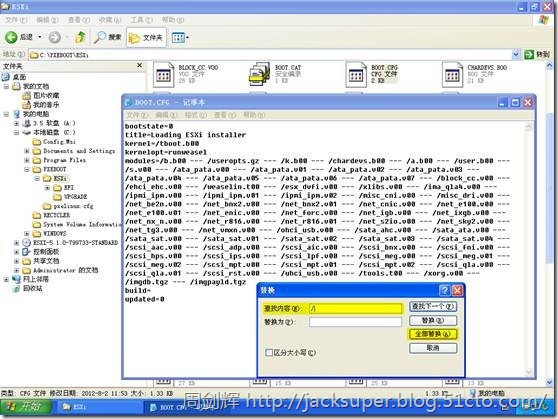Select ESXI-5.1.0-799733-STANDARD drive in tree
The height and width of the screenshot is (419, 558).
pyautogui.click(x=70, y=243)
